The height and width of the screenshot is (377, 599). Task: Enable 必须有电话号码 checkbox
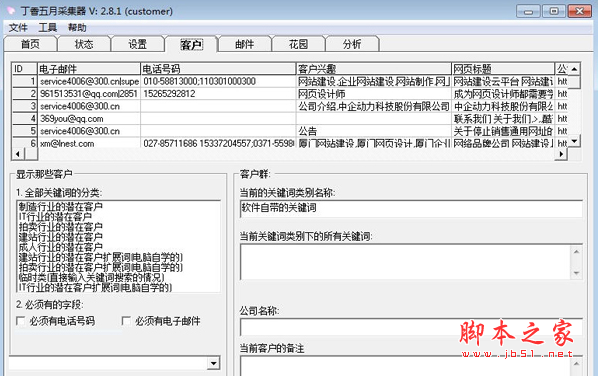point(21,321)
